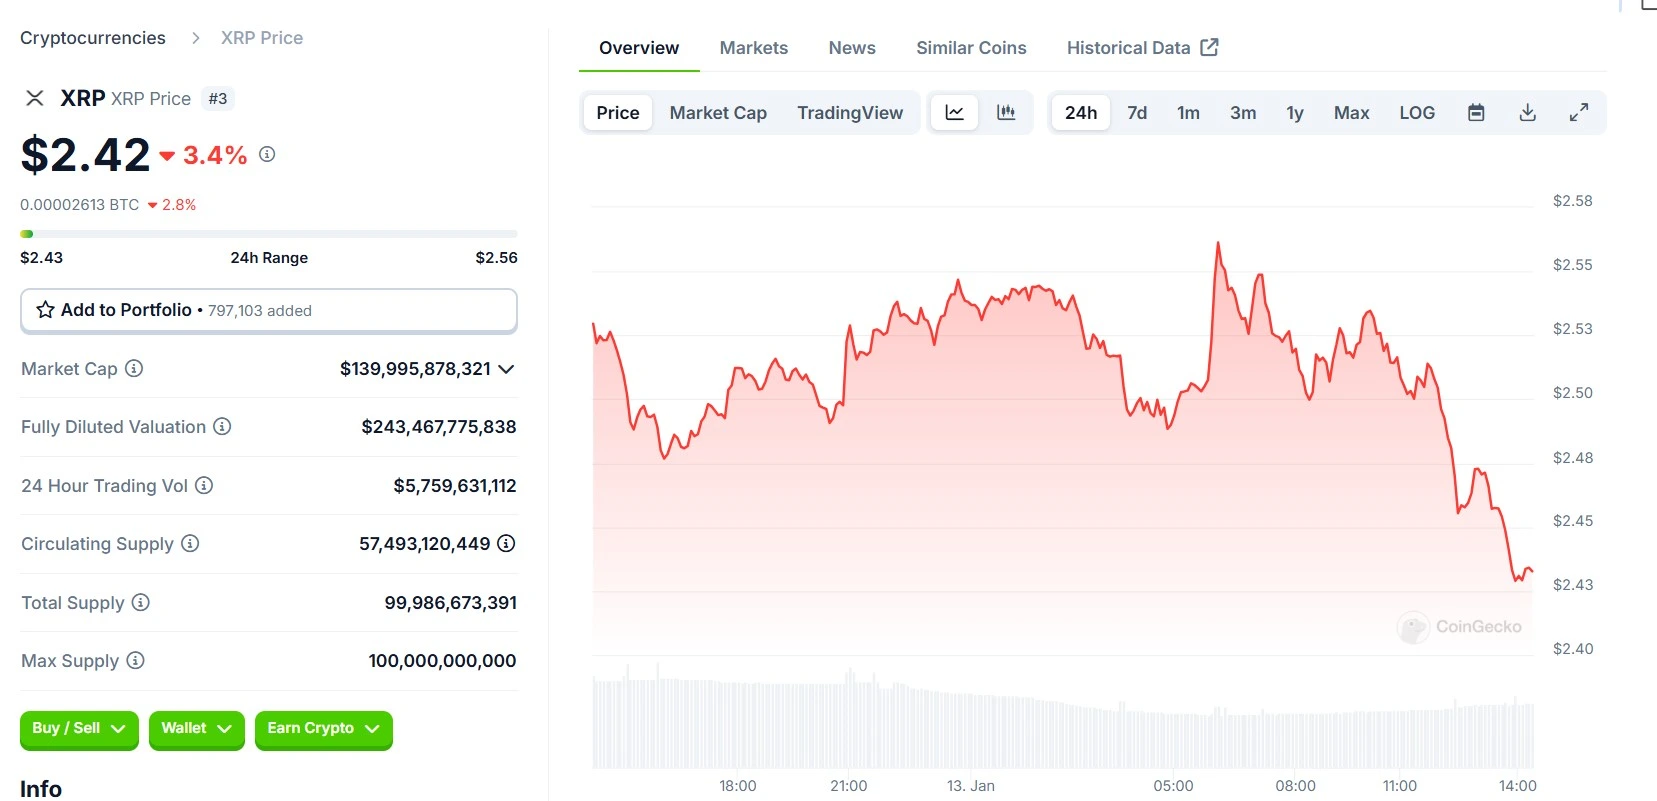Click the $2.42 current price
This screenshot has width=1657, height=801.
click(85, 155)
